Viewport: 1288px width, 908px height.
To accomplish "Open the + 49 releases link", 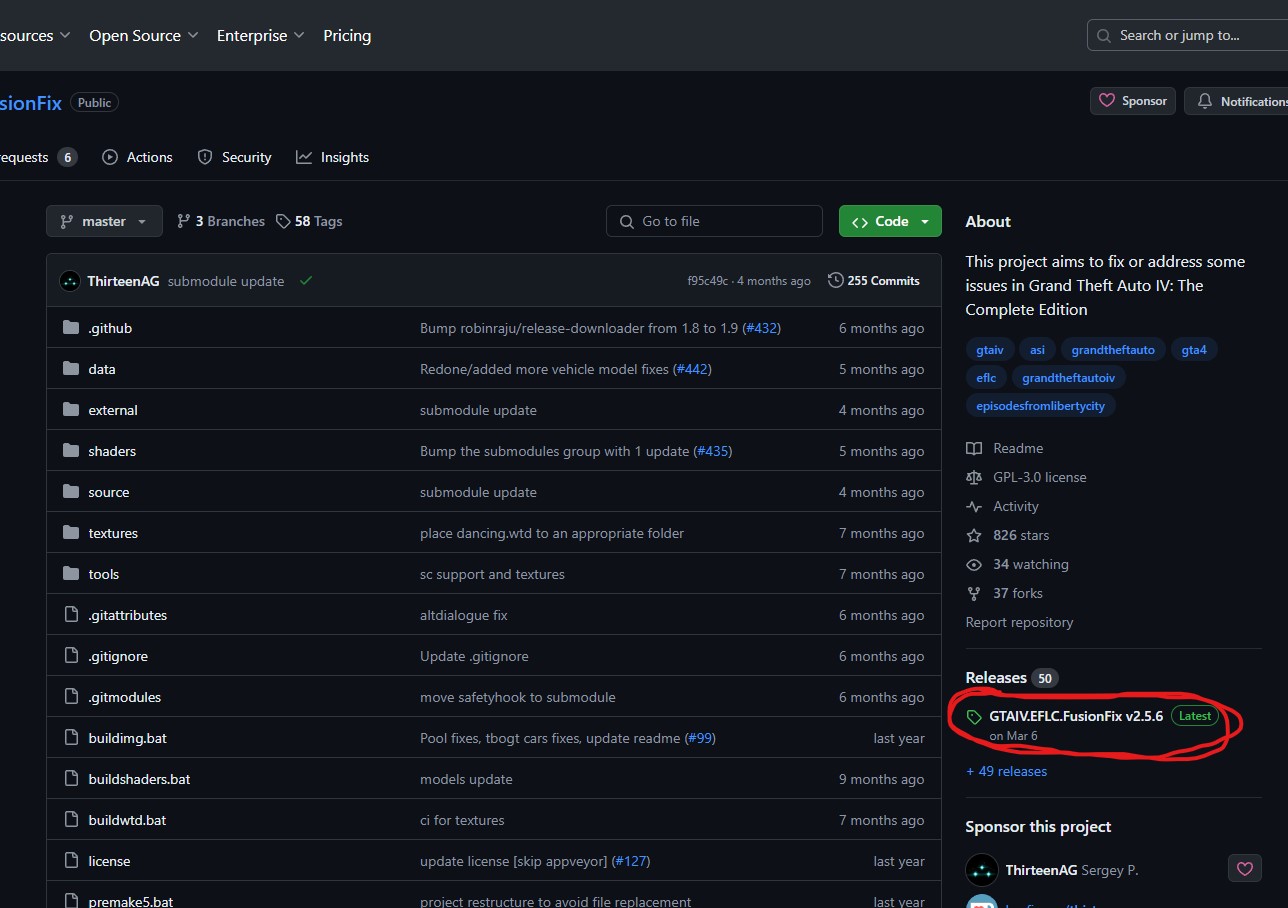I will tap(1007, 771).
